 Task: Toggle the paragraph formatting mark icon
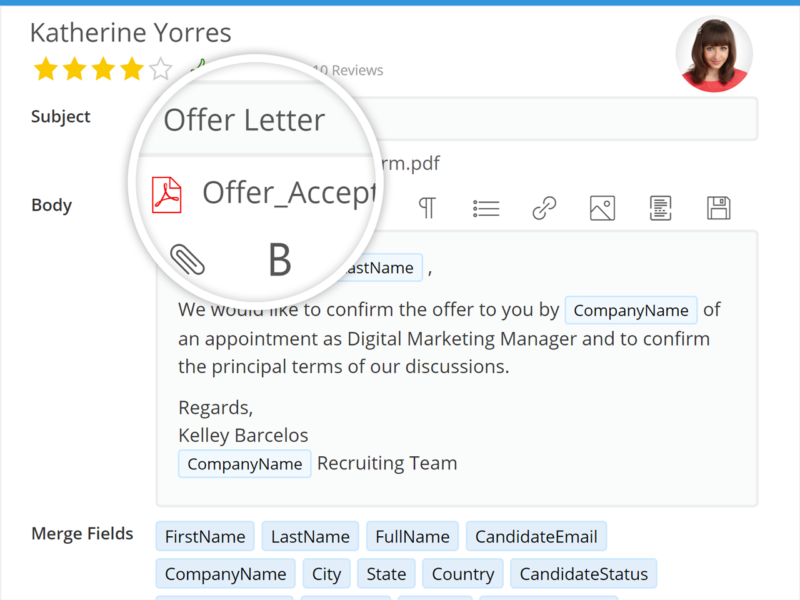428,208
